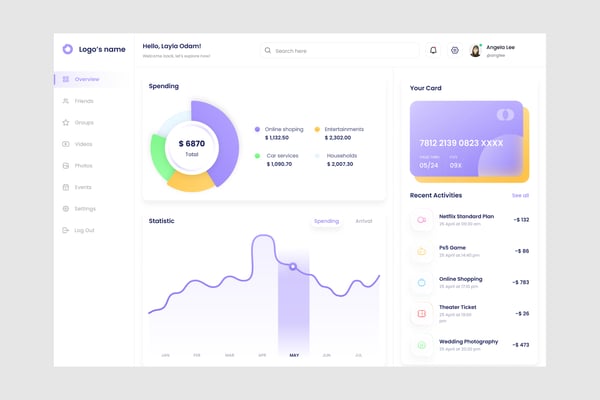The height and width of the screenshot is (400, 600).
Task: Click the Theater Ticket activity icon
Action: [422, 313]
